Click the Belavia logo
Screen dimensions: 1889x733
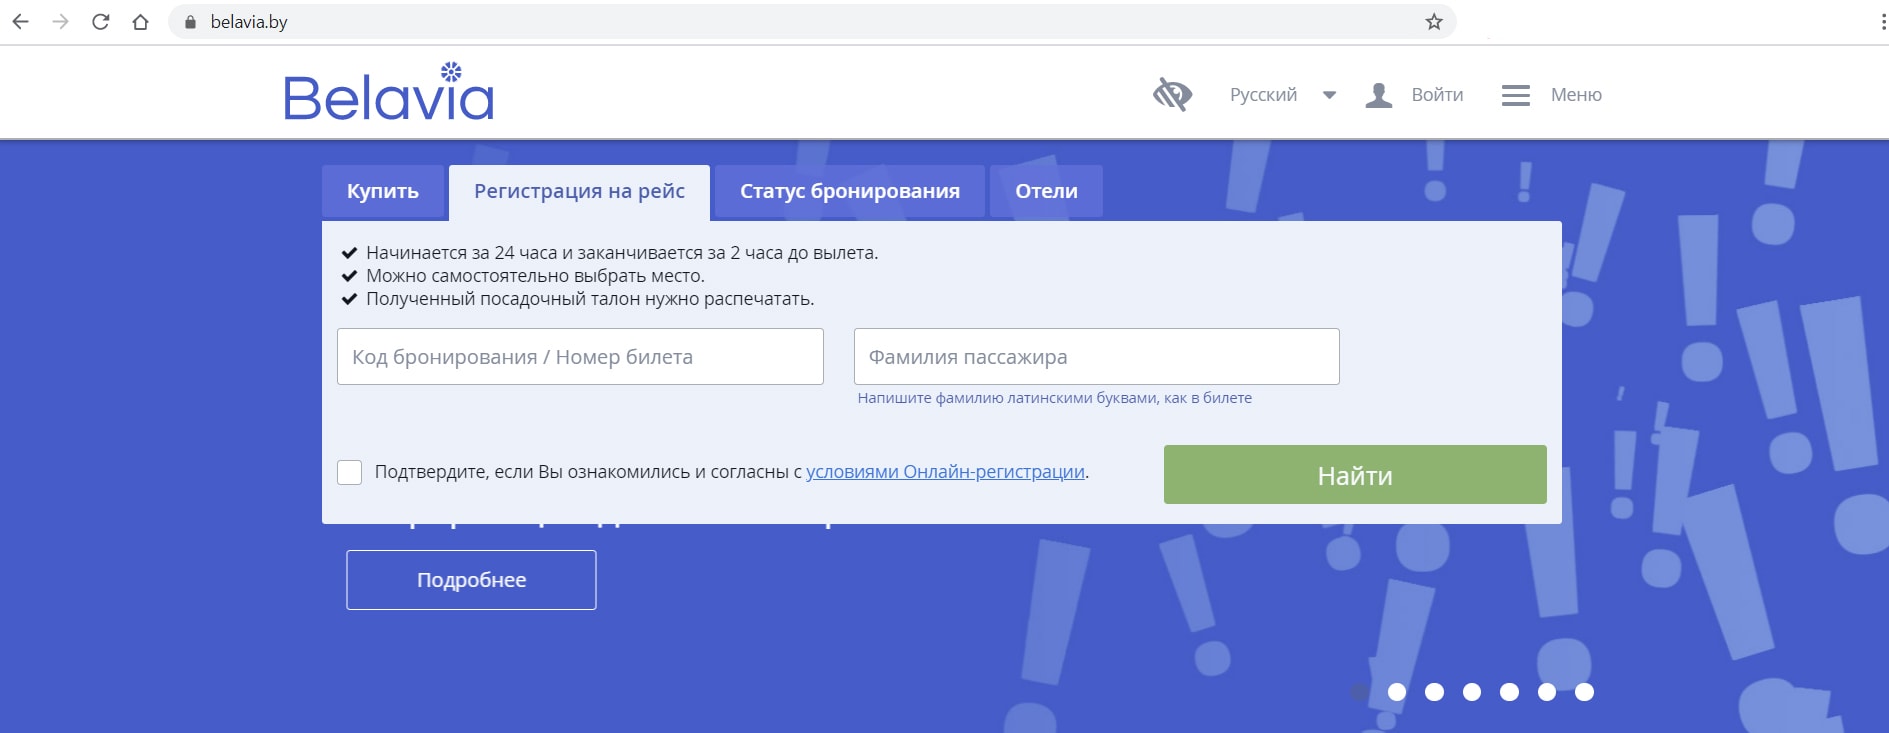click(389, 91)
